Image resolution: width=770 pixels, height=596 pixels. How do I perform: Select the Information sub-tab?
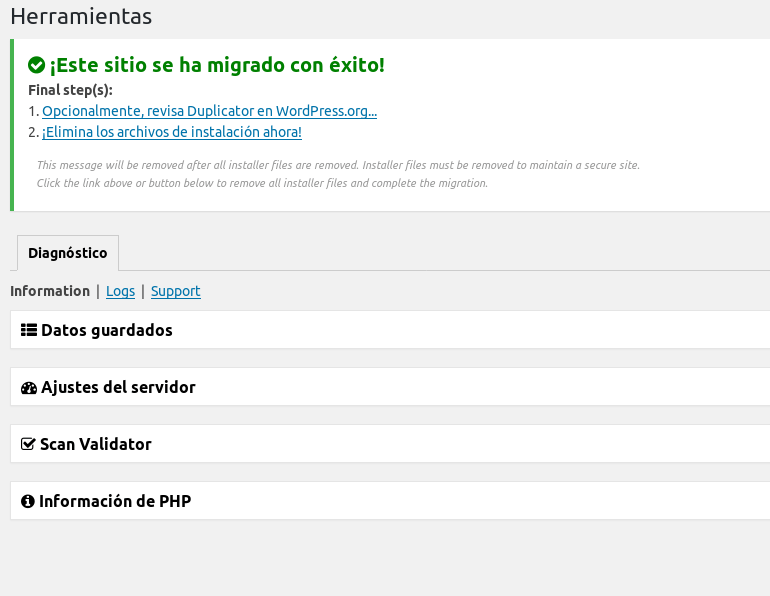coord(50,291)
